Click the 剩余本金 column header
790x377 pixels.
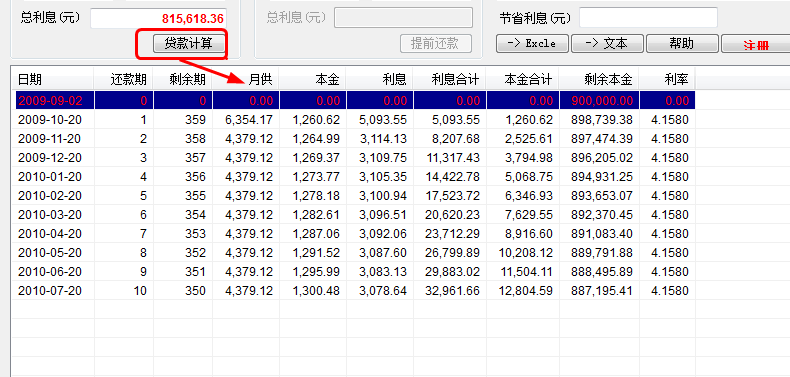(600, 79)
